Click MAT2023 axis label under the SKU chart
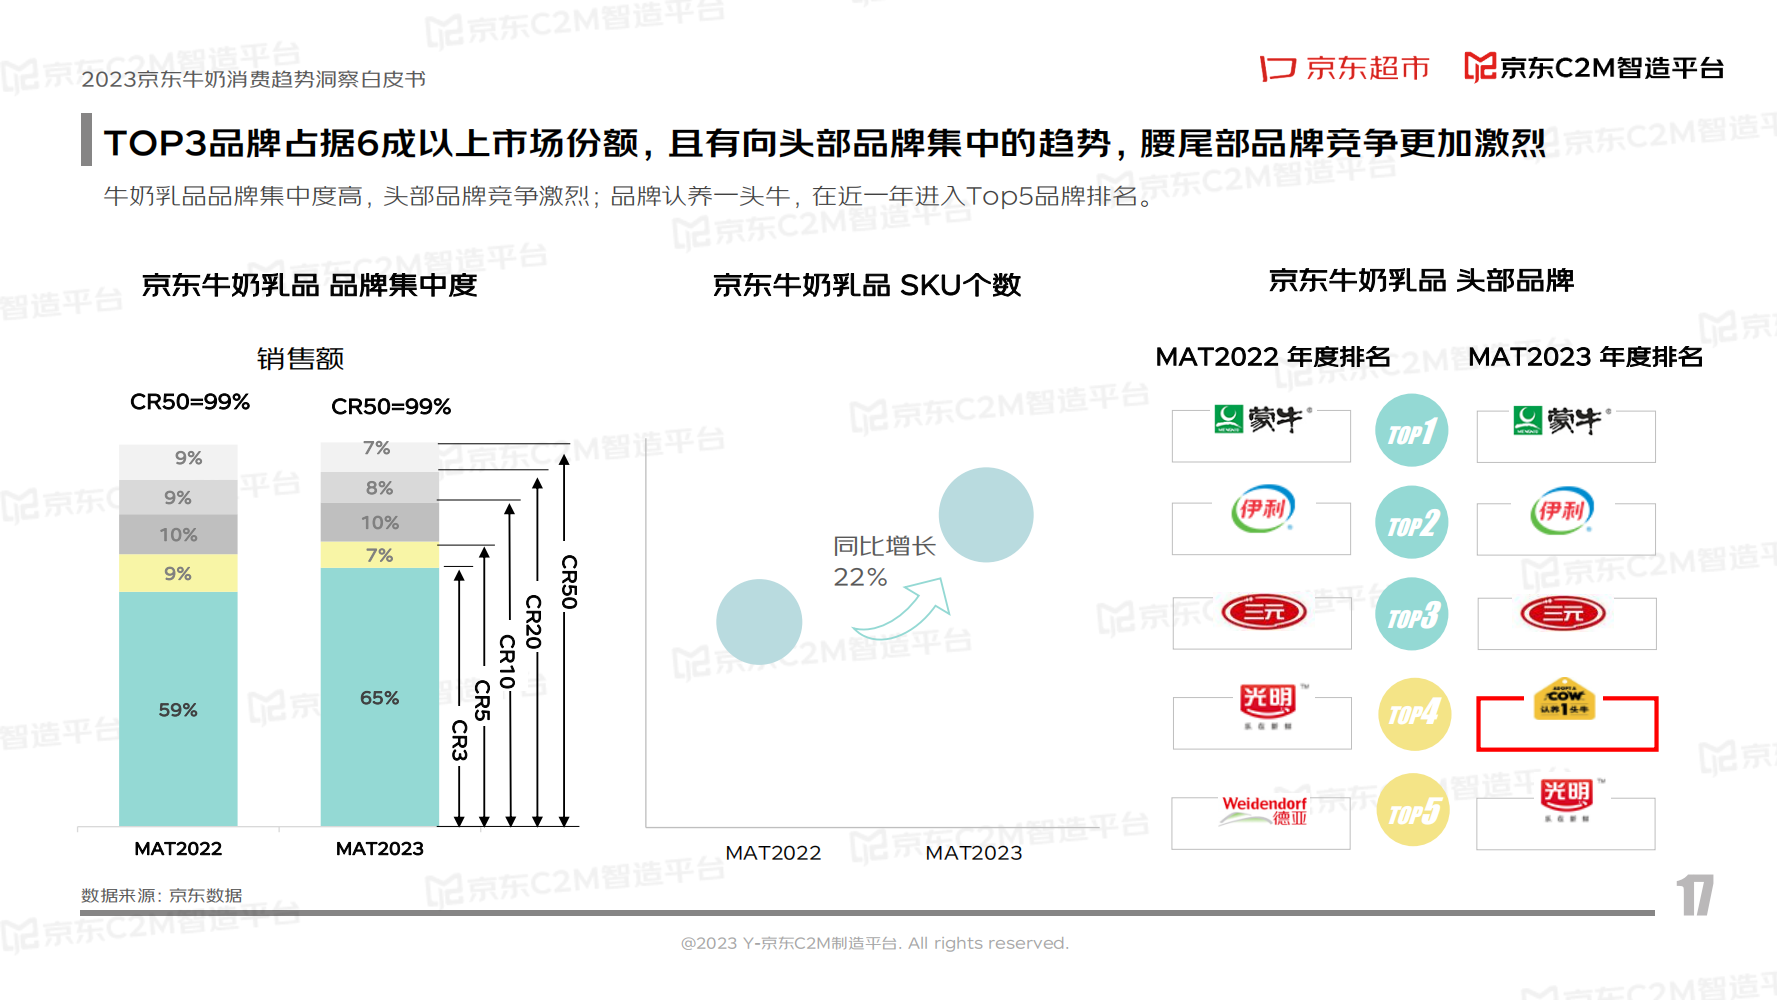 click(974, 853)
